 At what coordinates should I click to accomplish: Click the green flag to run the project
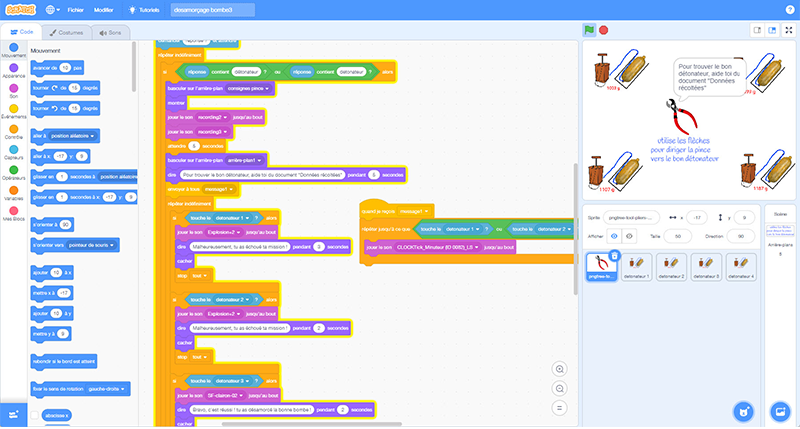[588, 31]
